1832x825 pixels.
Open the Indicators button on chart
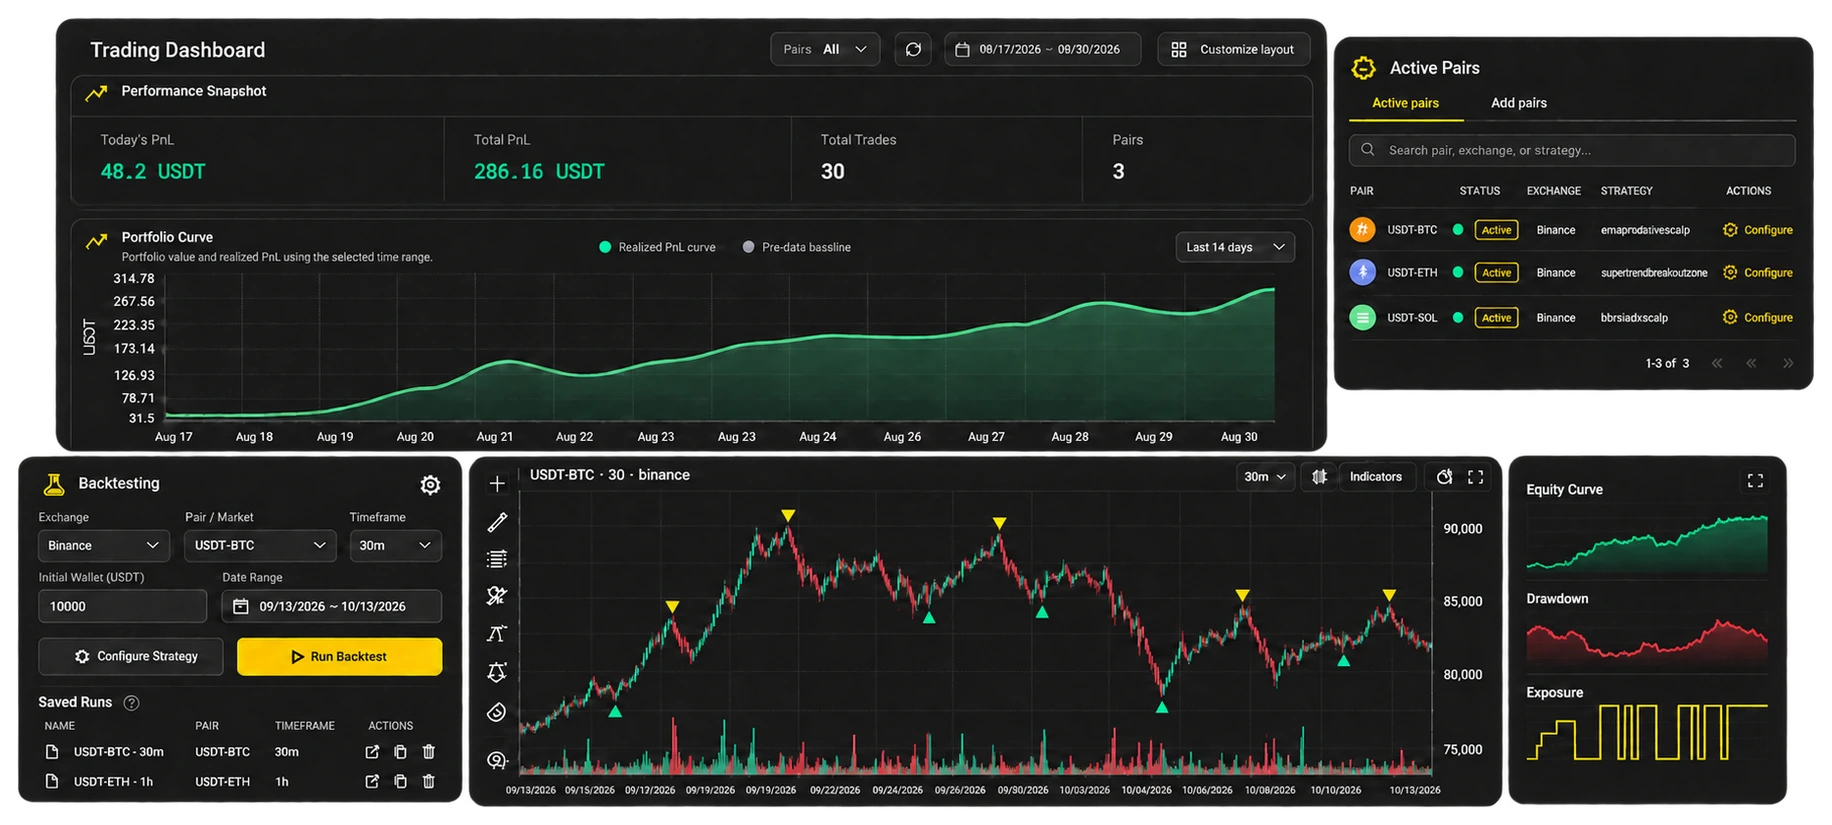[1375, 477]
